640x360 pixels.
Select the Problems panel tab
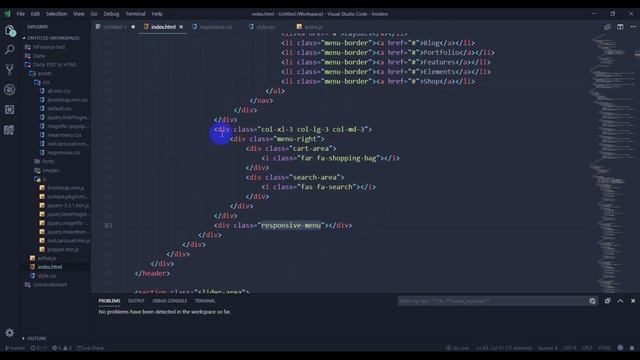click(109, 301)
